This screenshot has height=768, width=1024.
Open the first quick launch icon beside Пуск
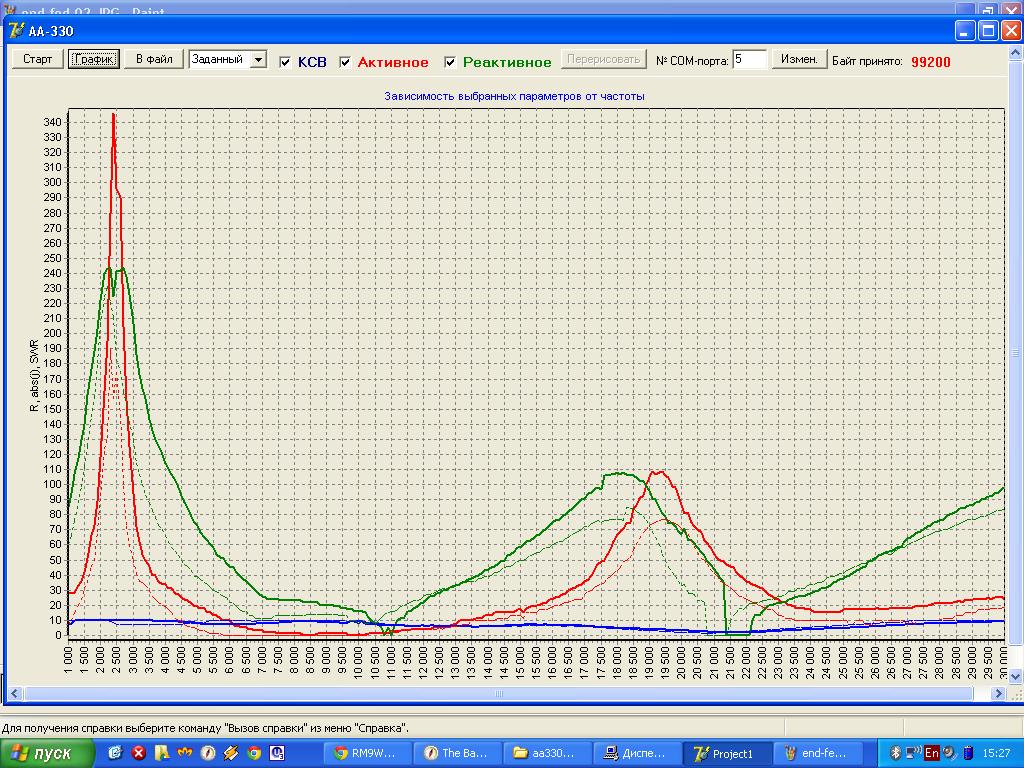115,753
